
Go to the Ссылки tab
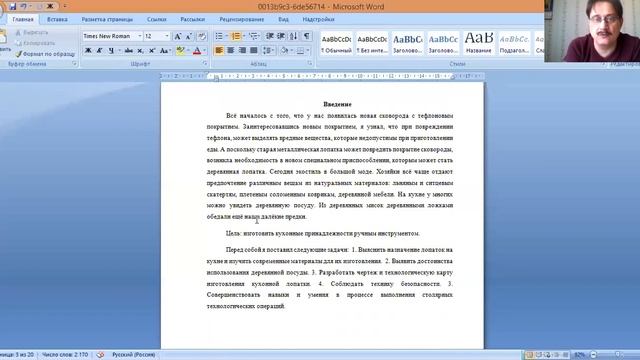coord(157,19)
